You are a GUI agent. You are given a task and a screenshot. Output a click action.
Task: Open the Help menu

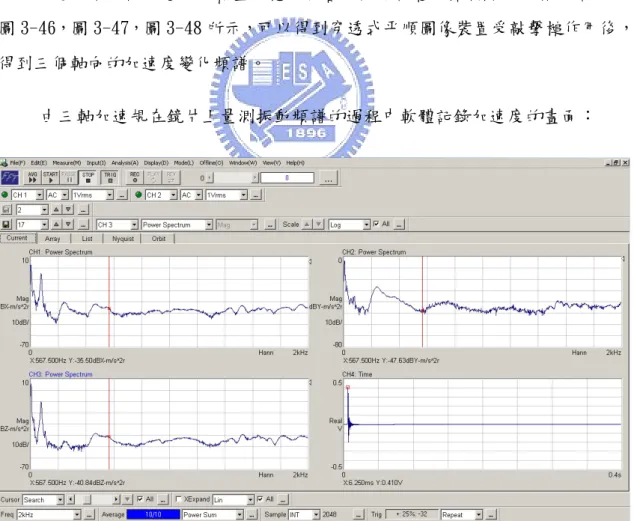click(295, 163)
